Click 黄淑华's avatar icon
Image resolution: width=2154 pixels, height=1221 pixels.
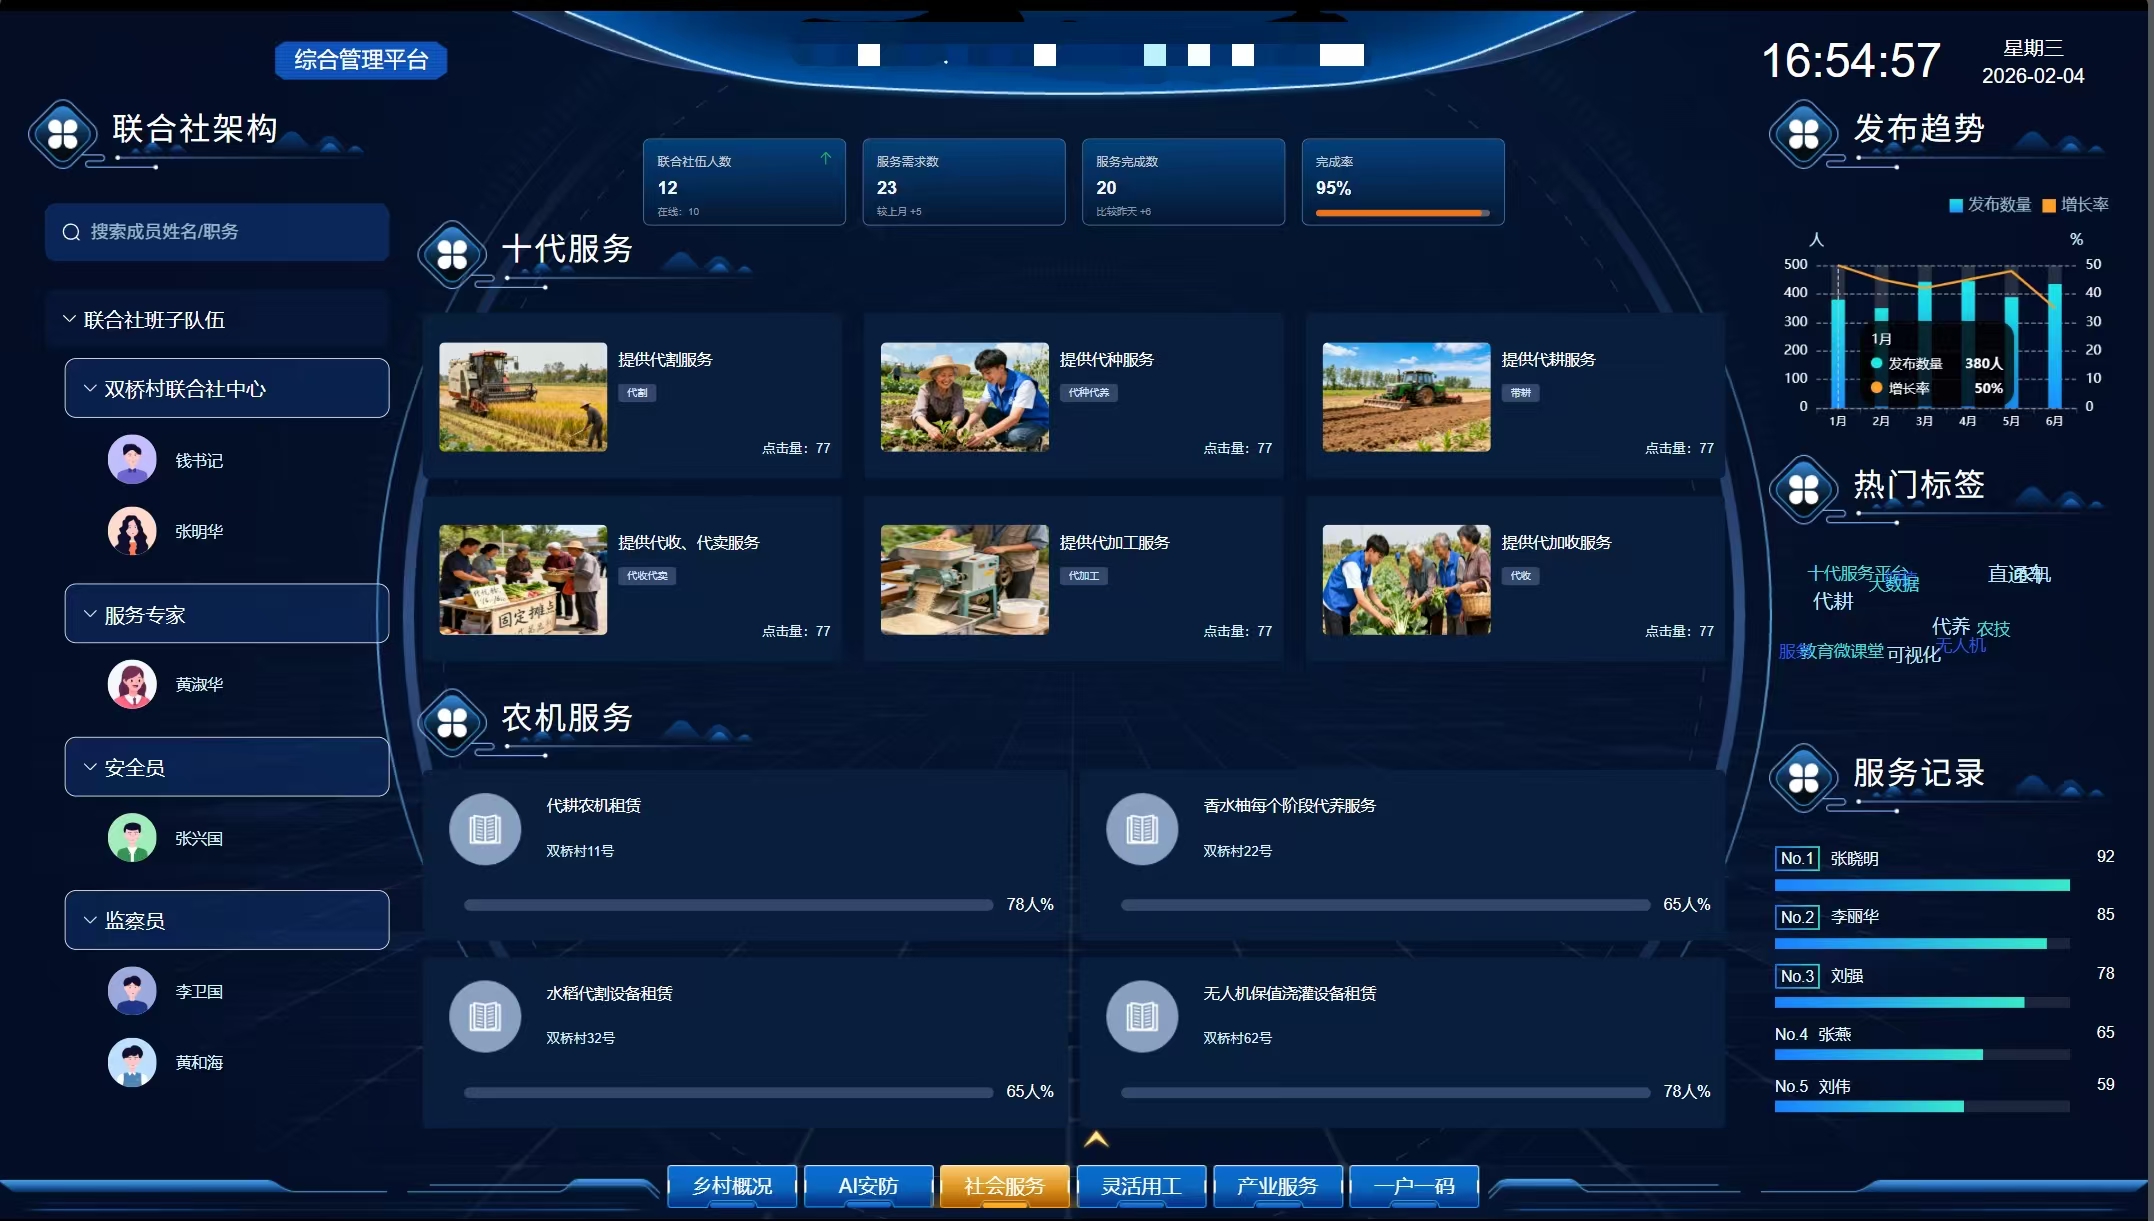point(132,684)
